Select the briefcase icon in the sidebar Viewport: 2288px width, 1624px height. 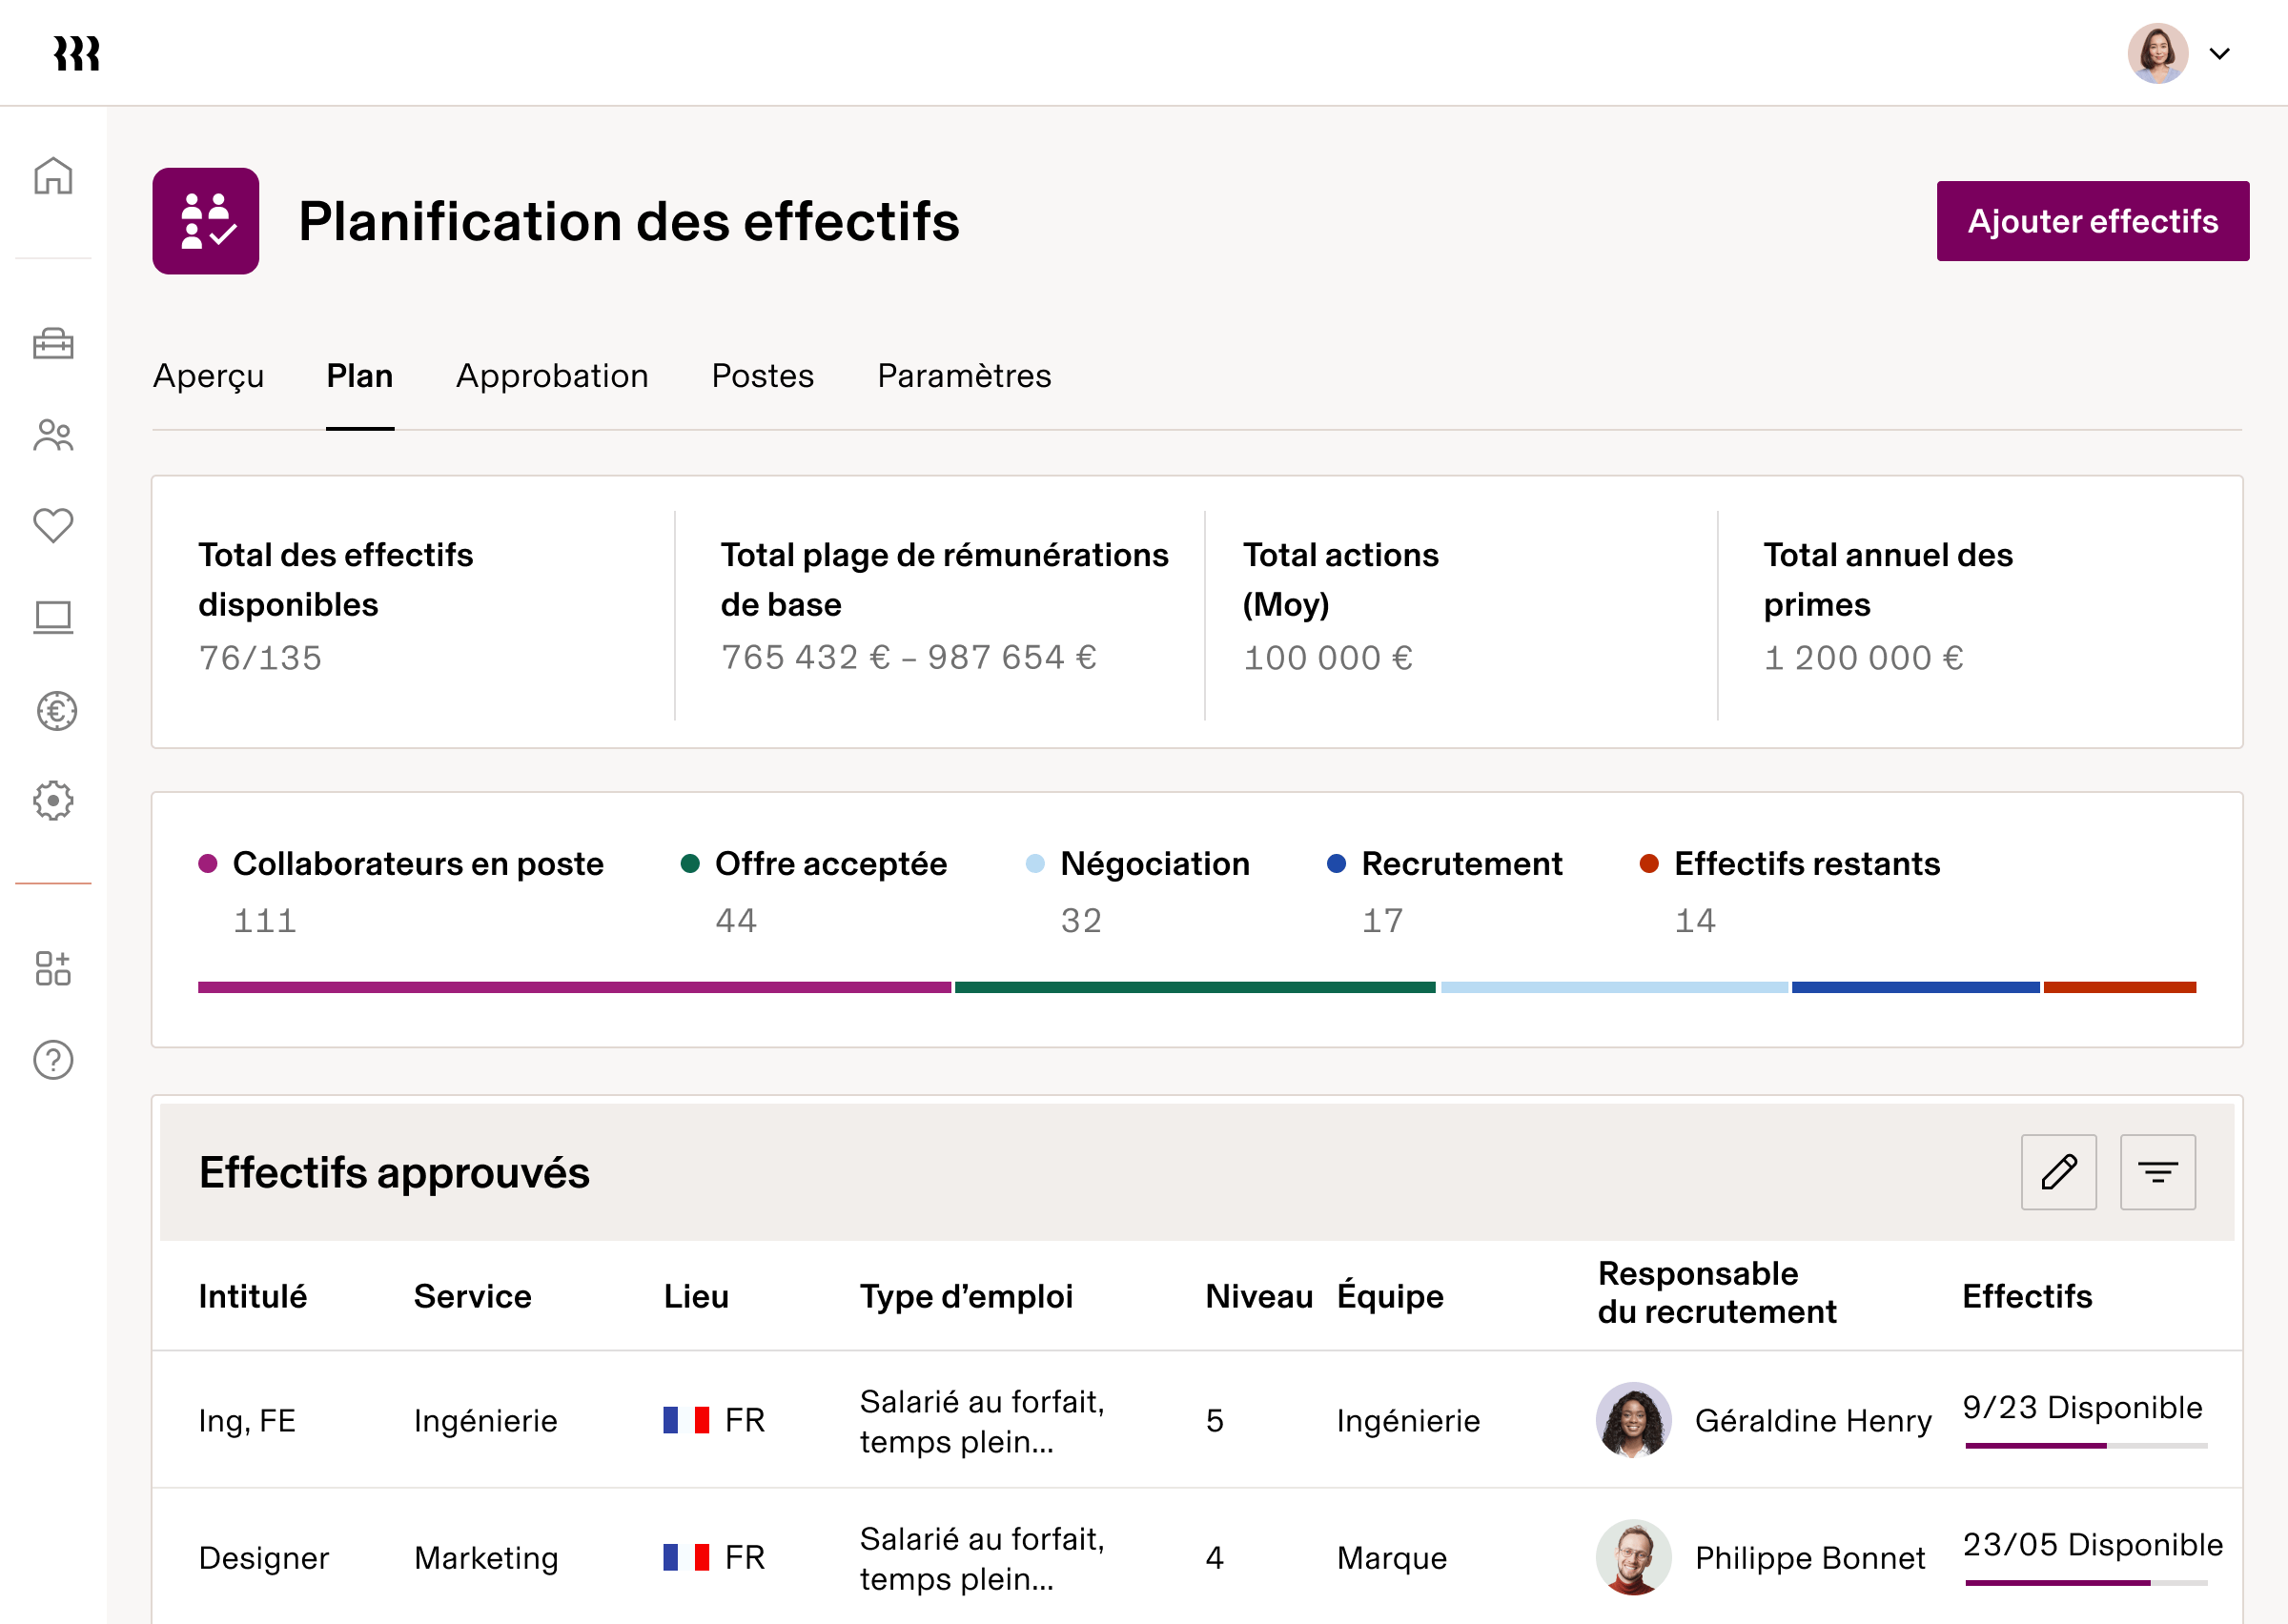pyautogui.click(x=53, y=344)
